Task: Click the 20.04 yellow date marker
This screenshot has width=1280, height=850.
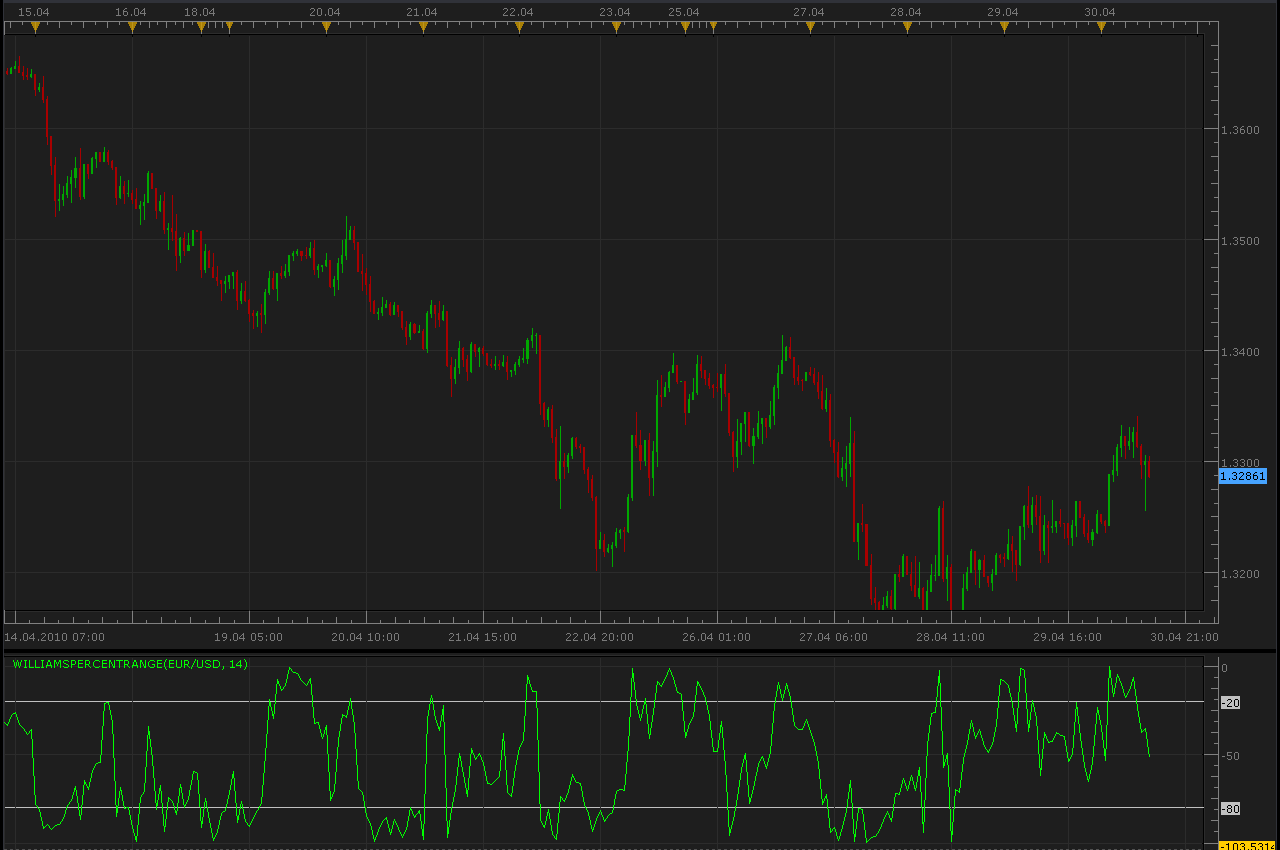Action: click(x=326, y=27)
